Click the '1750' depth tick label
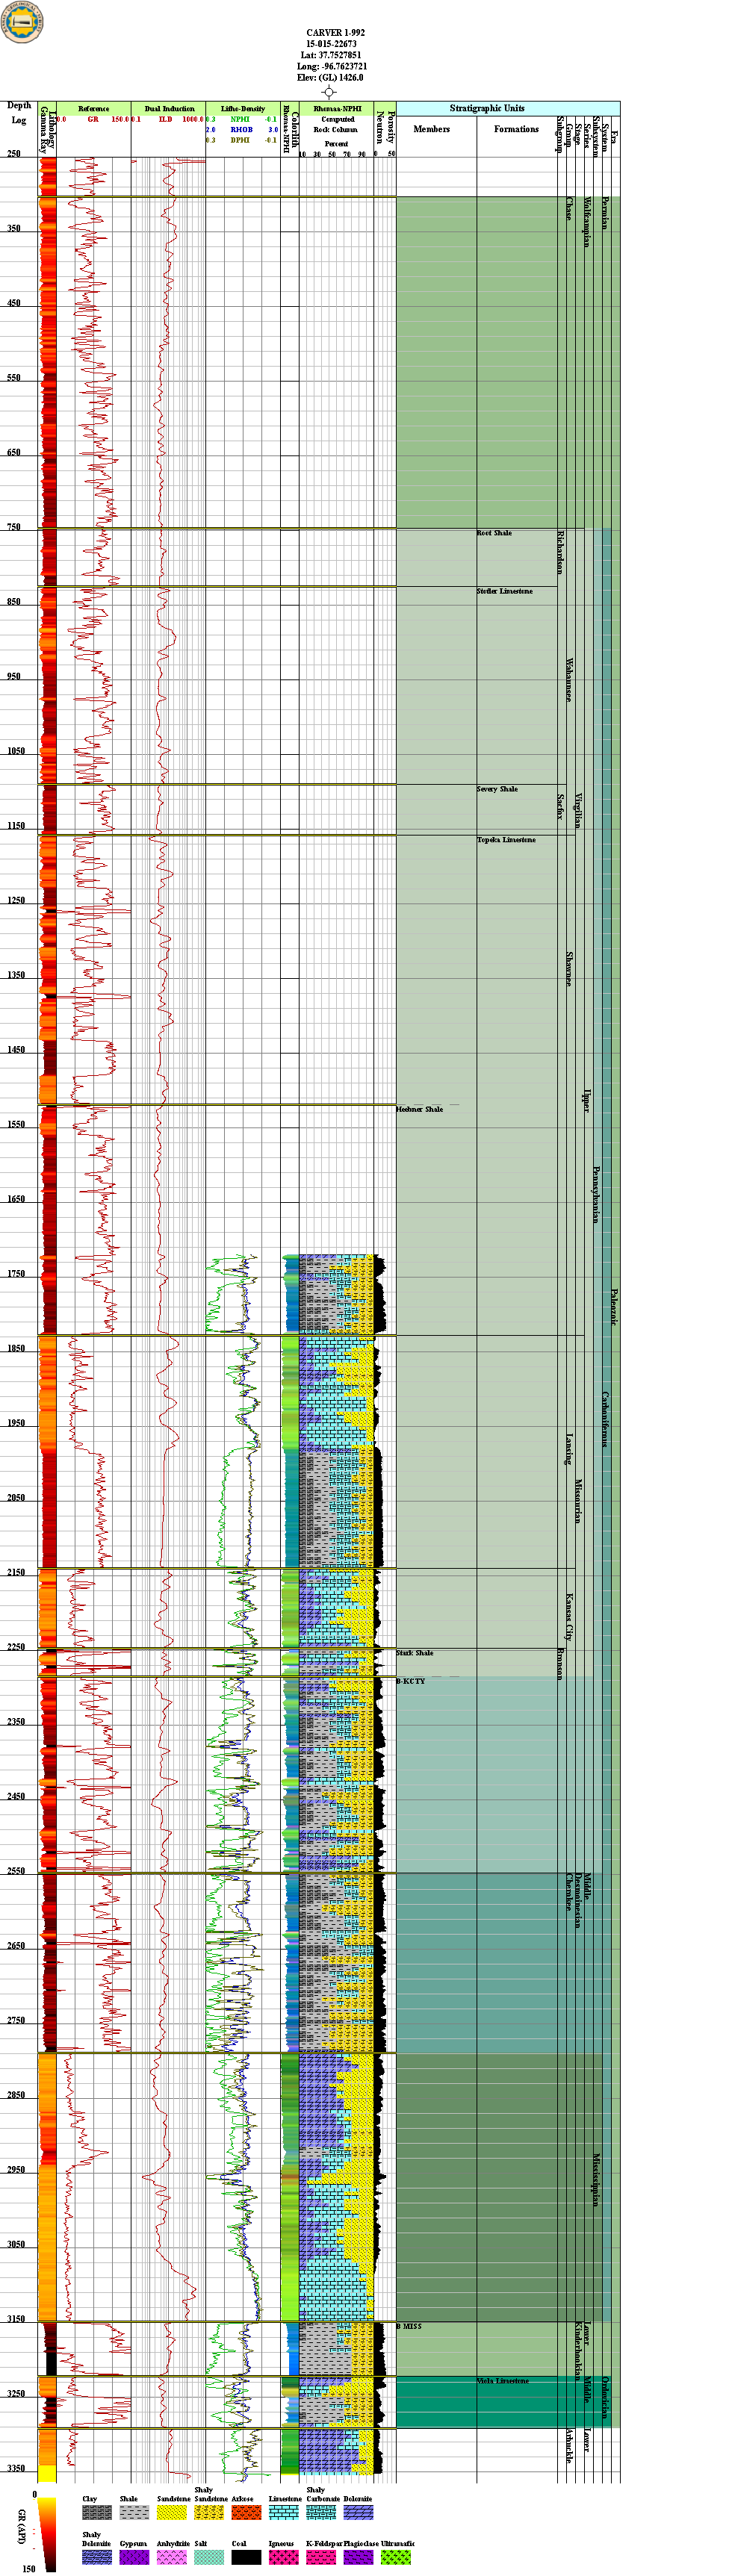The height and width of the screenshot is (2576, 732). [15, 1274]
